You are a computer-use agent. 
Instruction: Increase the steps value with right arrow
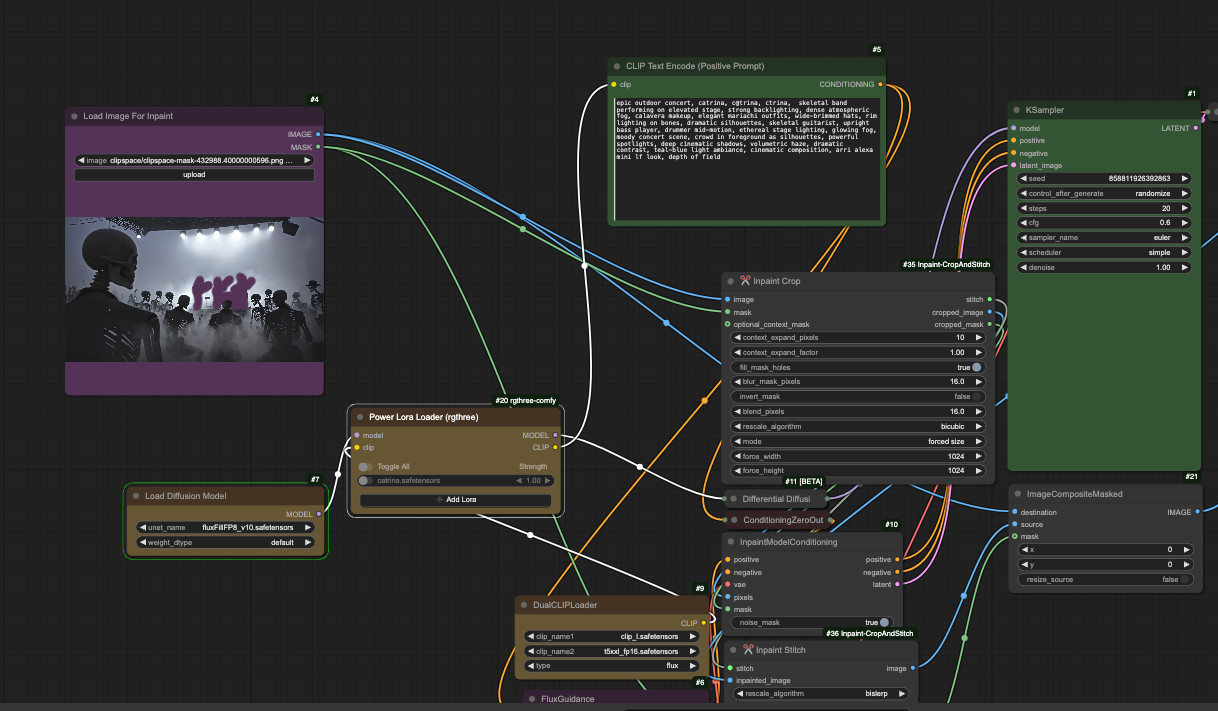click(x=1185, y=208)
